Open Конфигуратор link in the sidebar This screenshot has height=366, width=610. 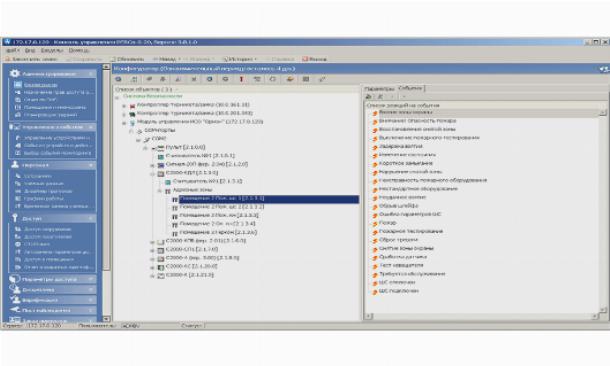tap(40, 85)
